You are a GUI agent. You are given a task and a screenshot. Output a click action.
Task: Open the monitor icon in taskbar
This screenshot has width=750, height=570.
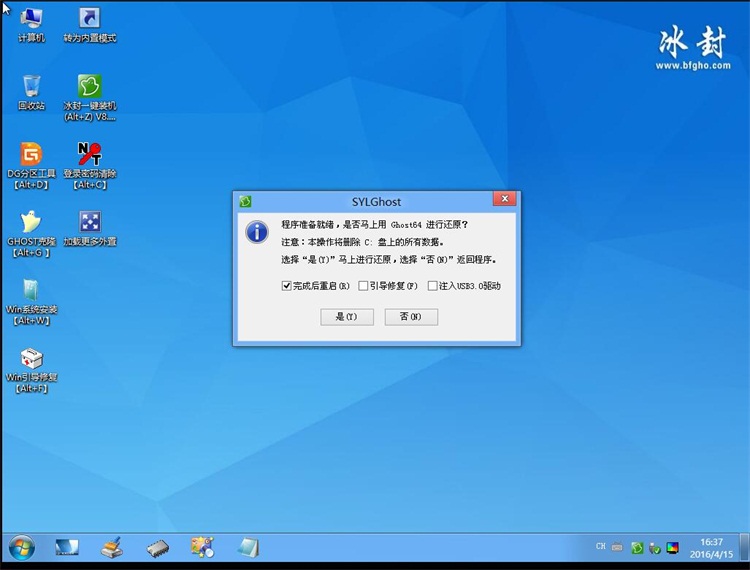[67, 548]
